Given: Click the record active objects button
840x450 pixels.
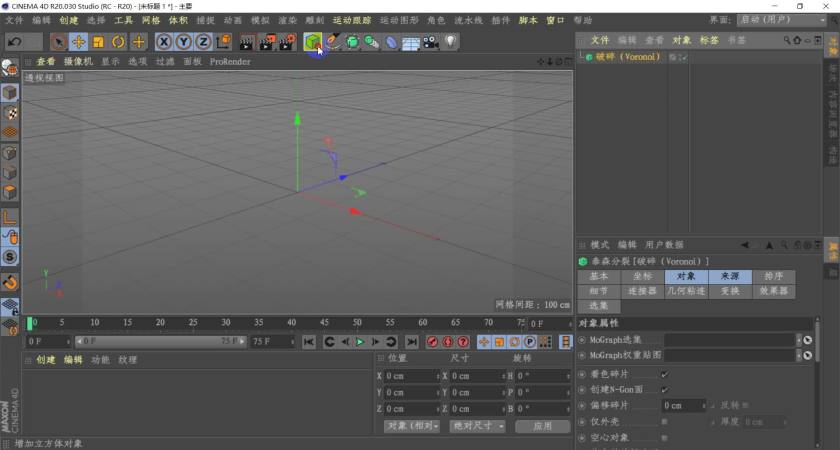Looking at the screenshot, I should pyautogui.click(x=433, y=342).
